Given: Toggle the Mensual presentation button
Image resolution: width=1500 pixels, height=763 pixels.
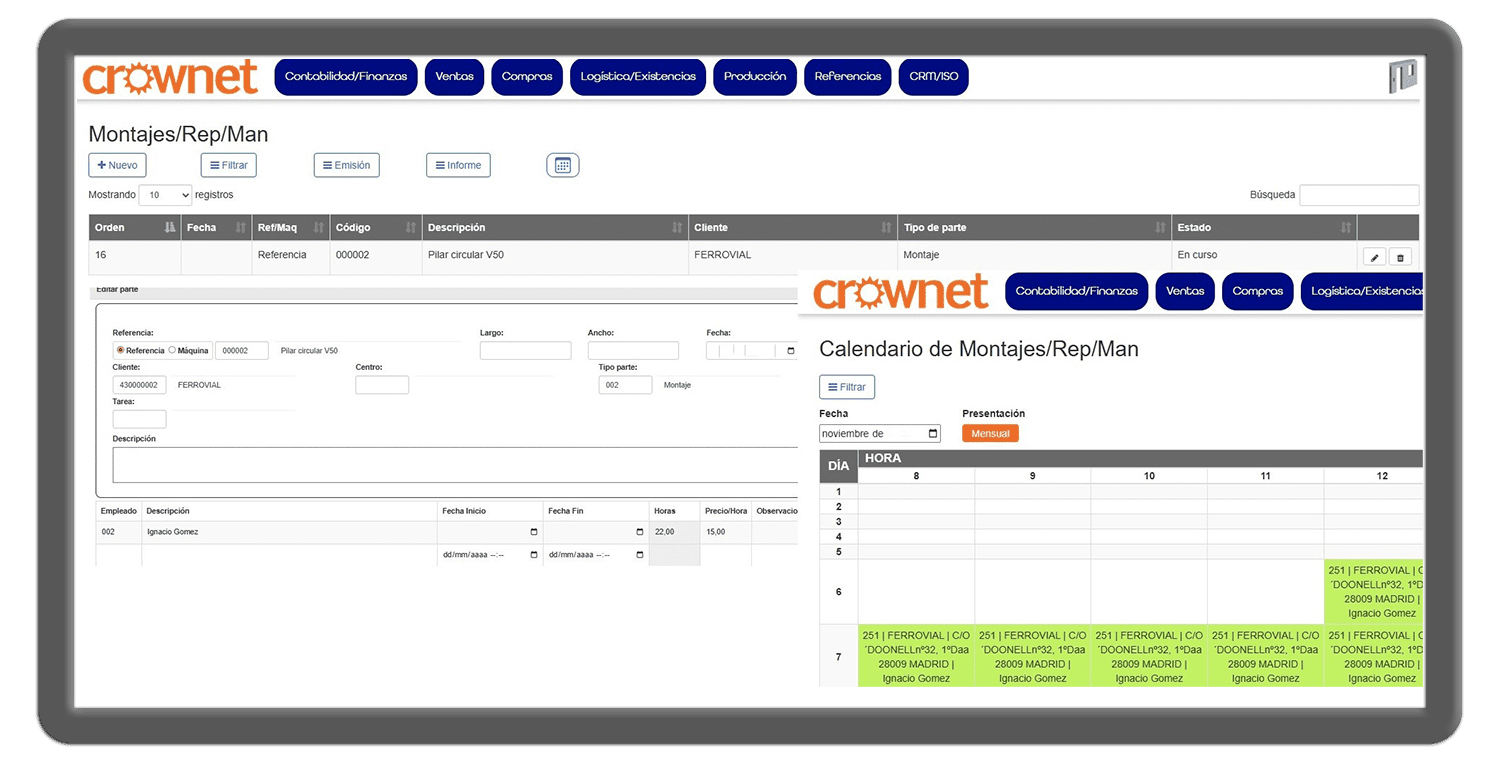Looking at the screenshot, I should coord(990,434).
